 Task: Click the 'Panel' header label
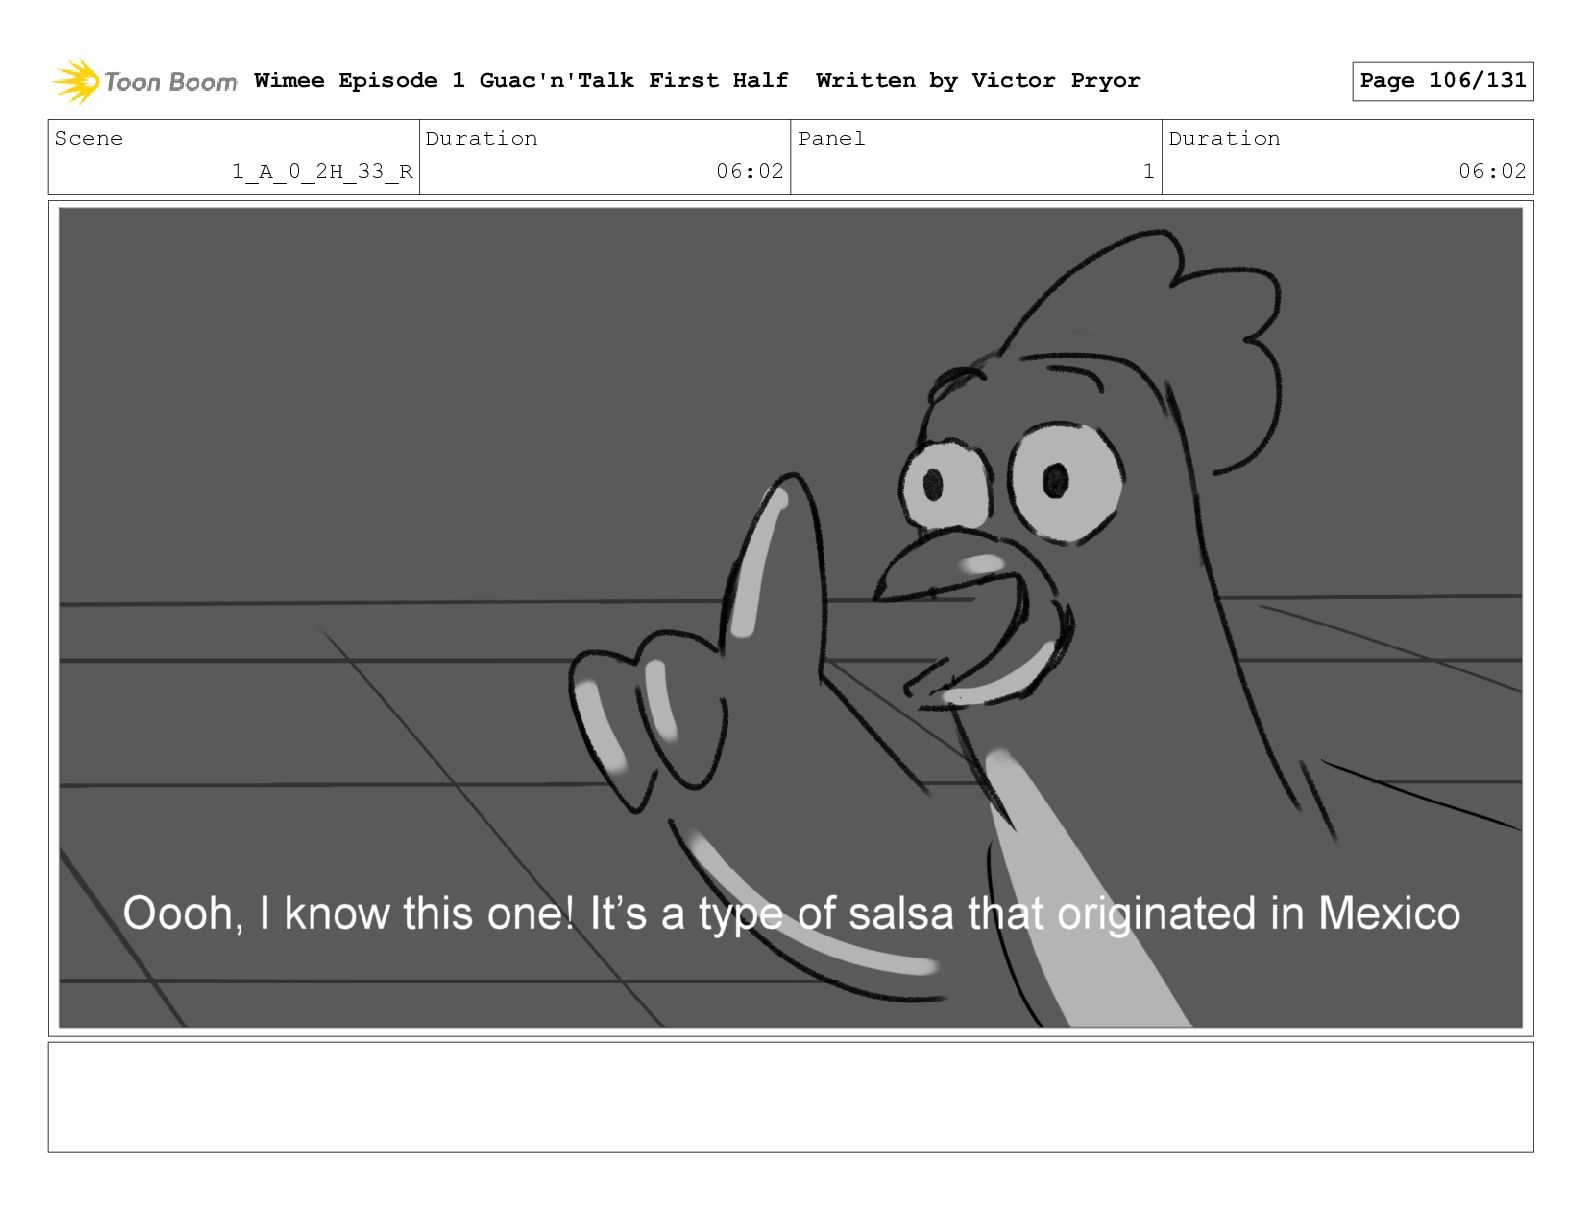(x=831, y=139)
